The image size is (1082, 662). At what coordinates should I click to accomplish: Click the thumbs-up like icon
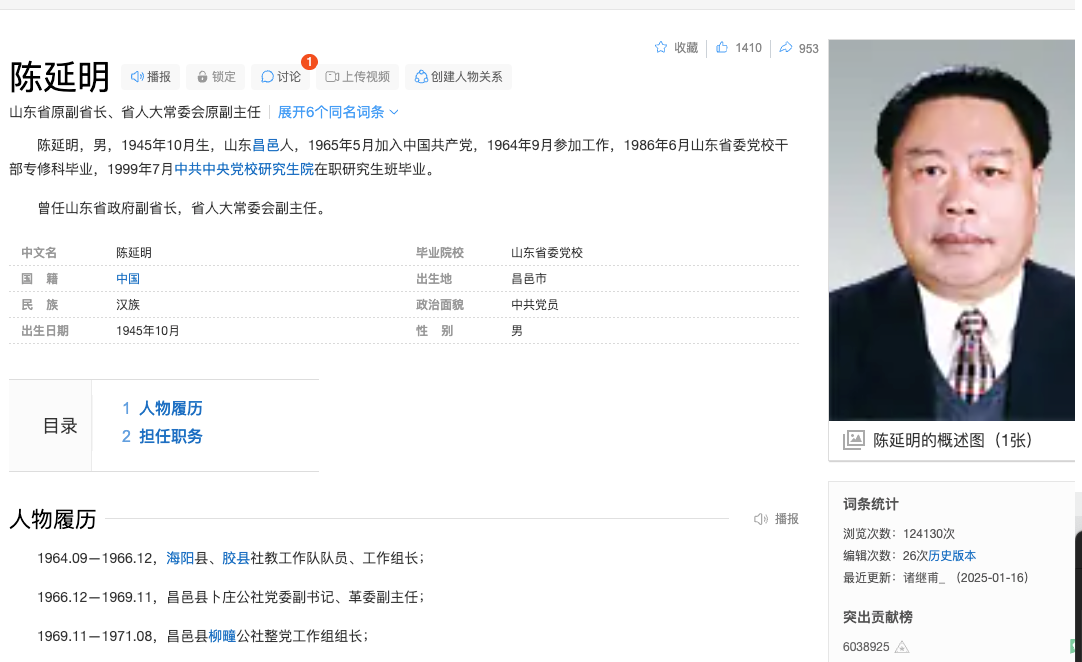point(722,48)
